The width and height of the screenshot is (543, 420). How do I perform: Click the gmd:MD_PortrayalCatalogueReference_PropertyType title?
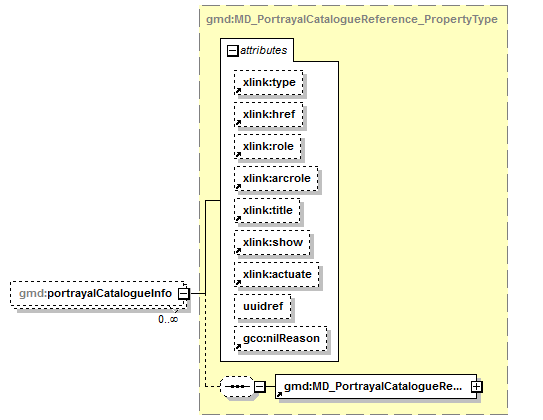click(x=352, y=19)
